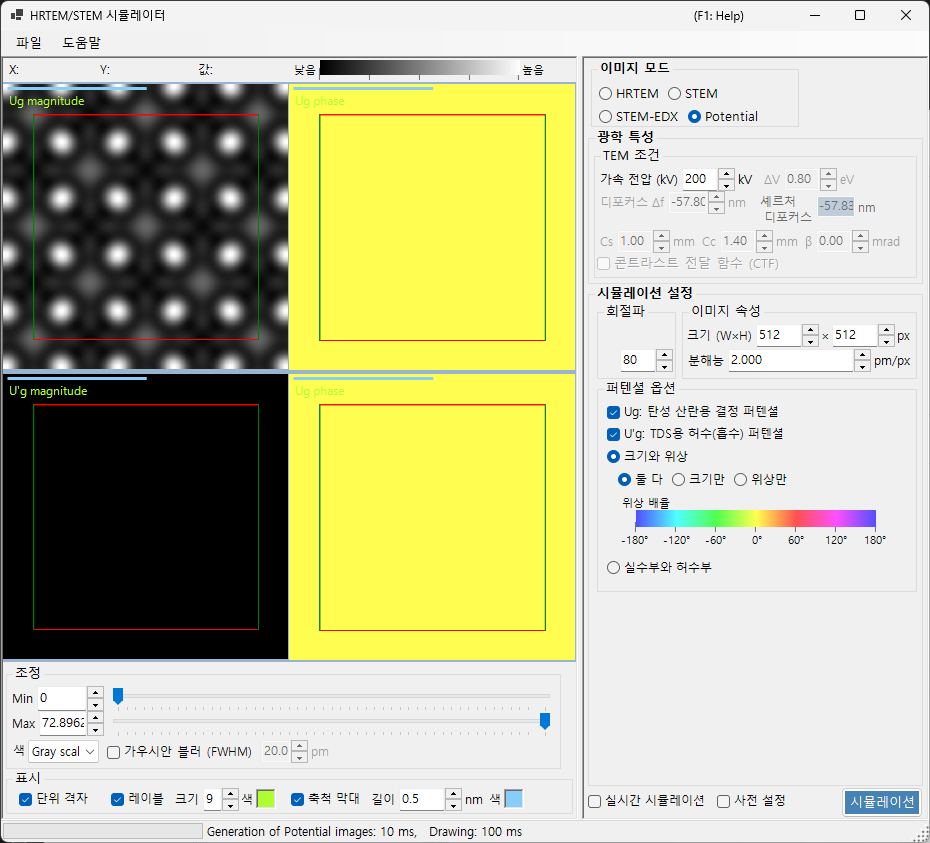This screenshot has height=843, width=930.
Task: Increase the Min value stepper
Action: coord(95,692)
